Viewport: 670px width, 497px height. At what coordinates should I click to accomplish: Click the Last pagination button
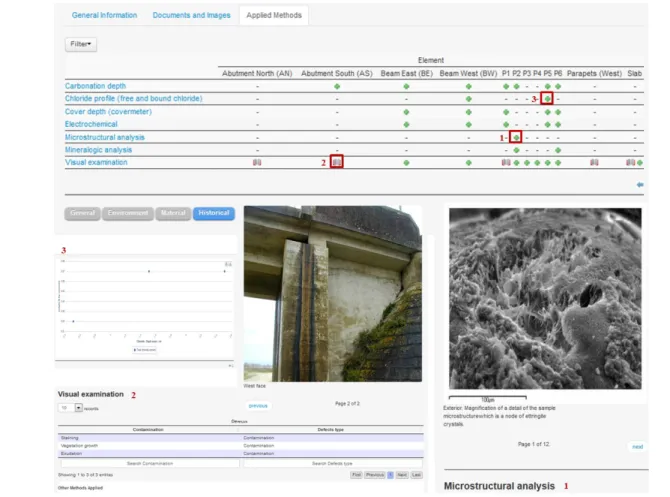[x=416, y=475]
